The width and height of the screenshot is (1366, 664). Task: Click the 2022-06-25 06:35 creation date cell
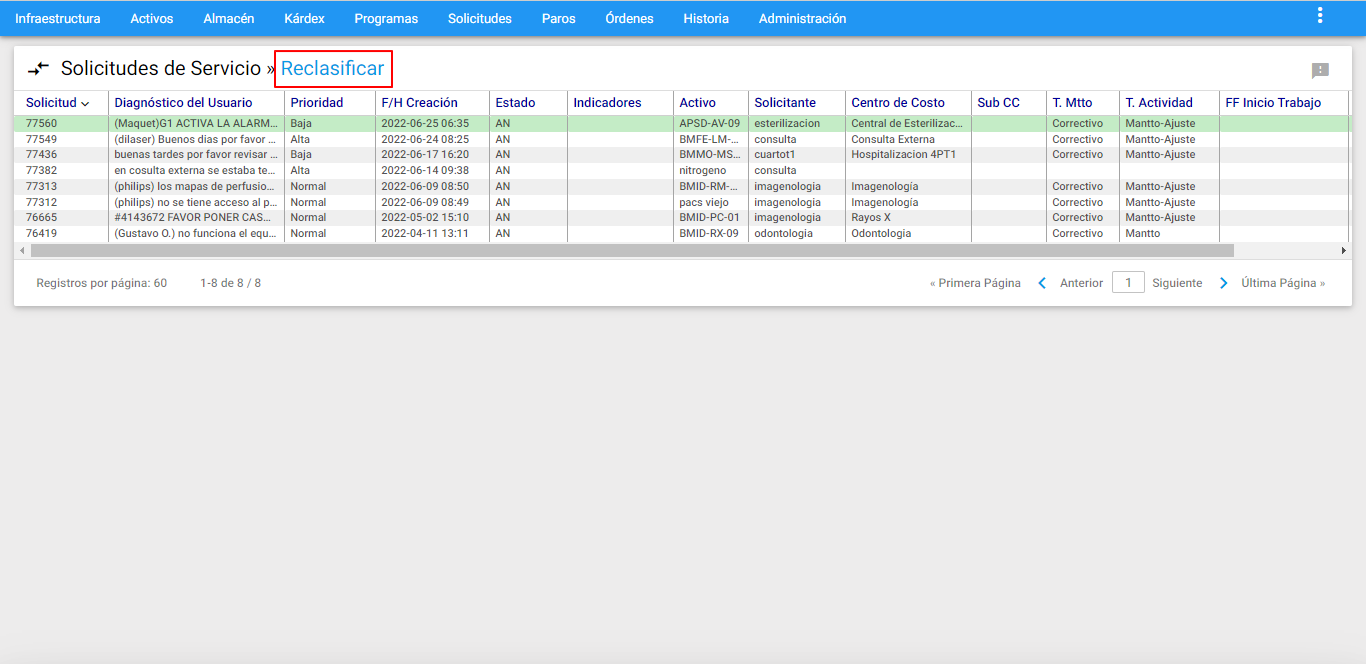(432, 124)
